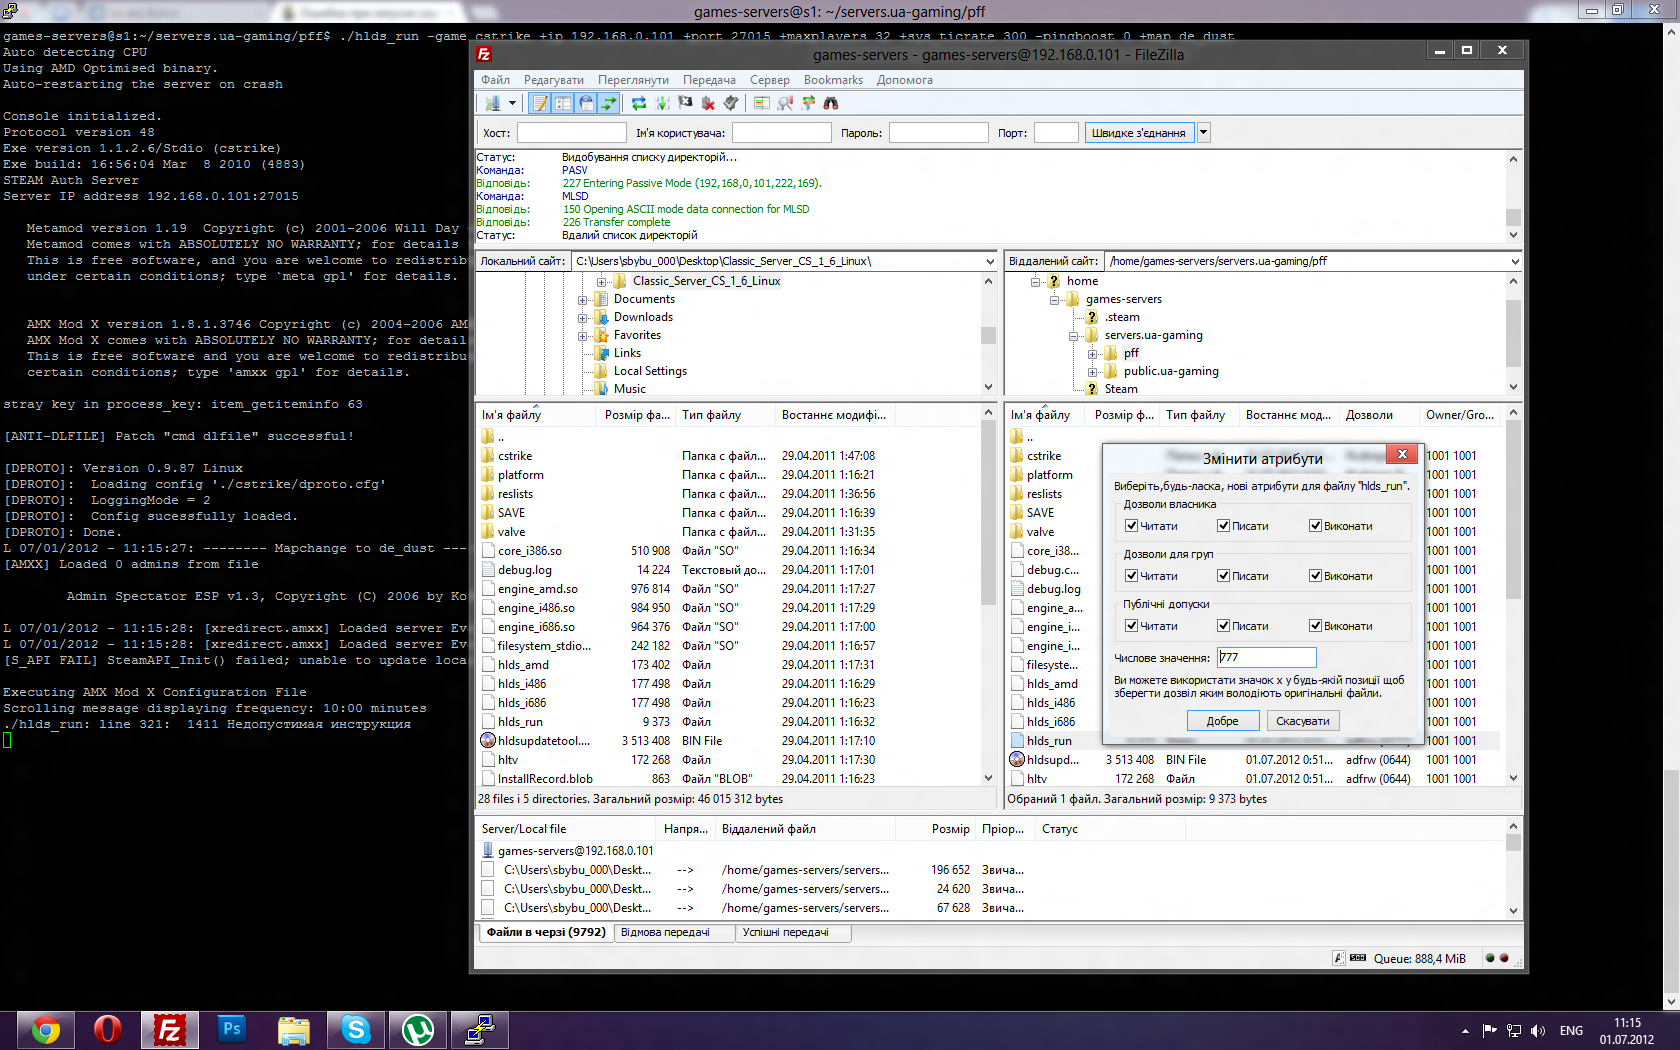Click the hldsupdatetool disc icon in local list

[488, 741]
